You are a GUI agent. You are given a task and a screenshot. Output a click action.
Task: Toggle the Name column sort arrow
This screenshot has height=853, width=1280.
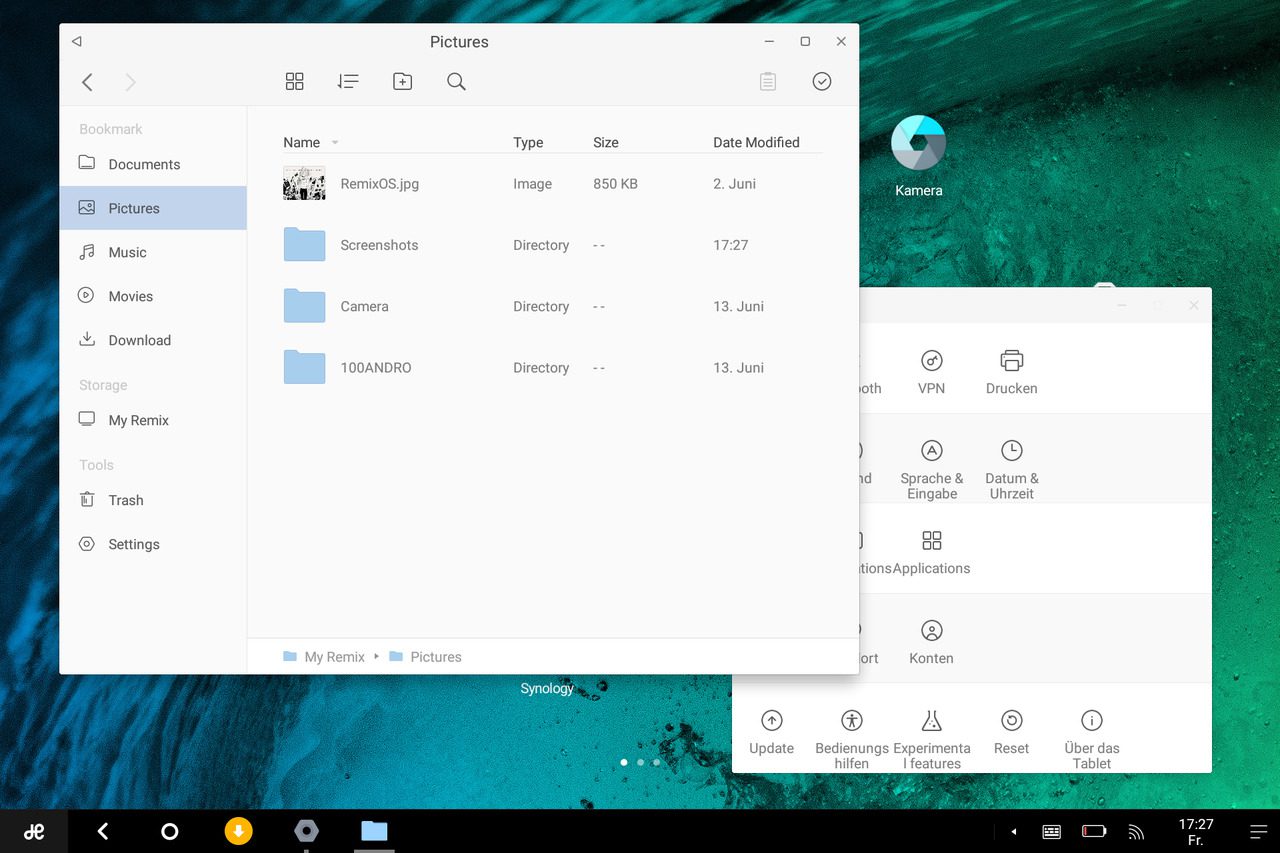335,143
